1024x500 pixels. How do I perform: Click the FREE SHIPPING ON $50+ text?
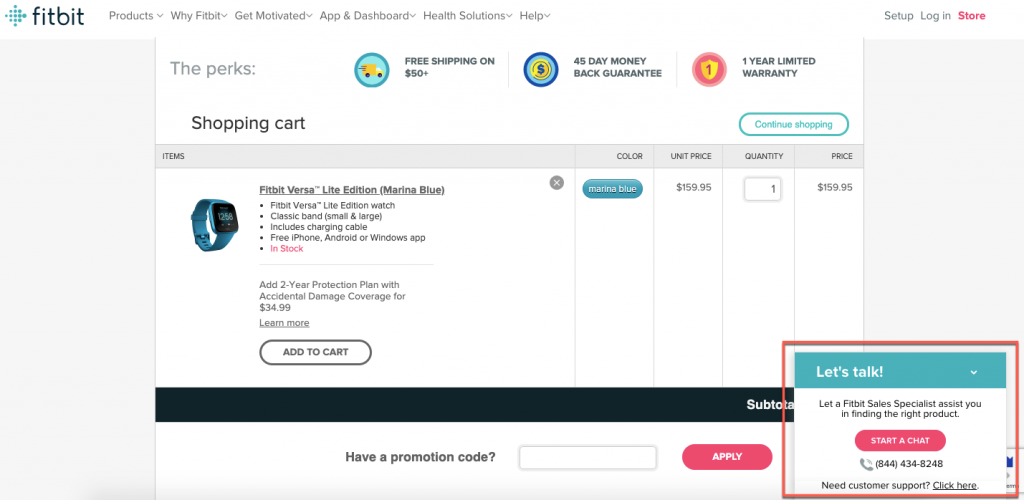click(449, 67)
